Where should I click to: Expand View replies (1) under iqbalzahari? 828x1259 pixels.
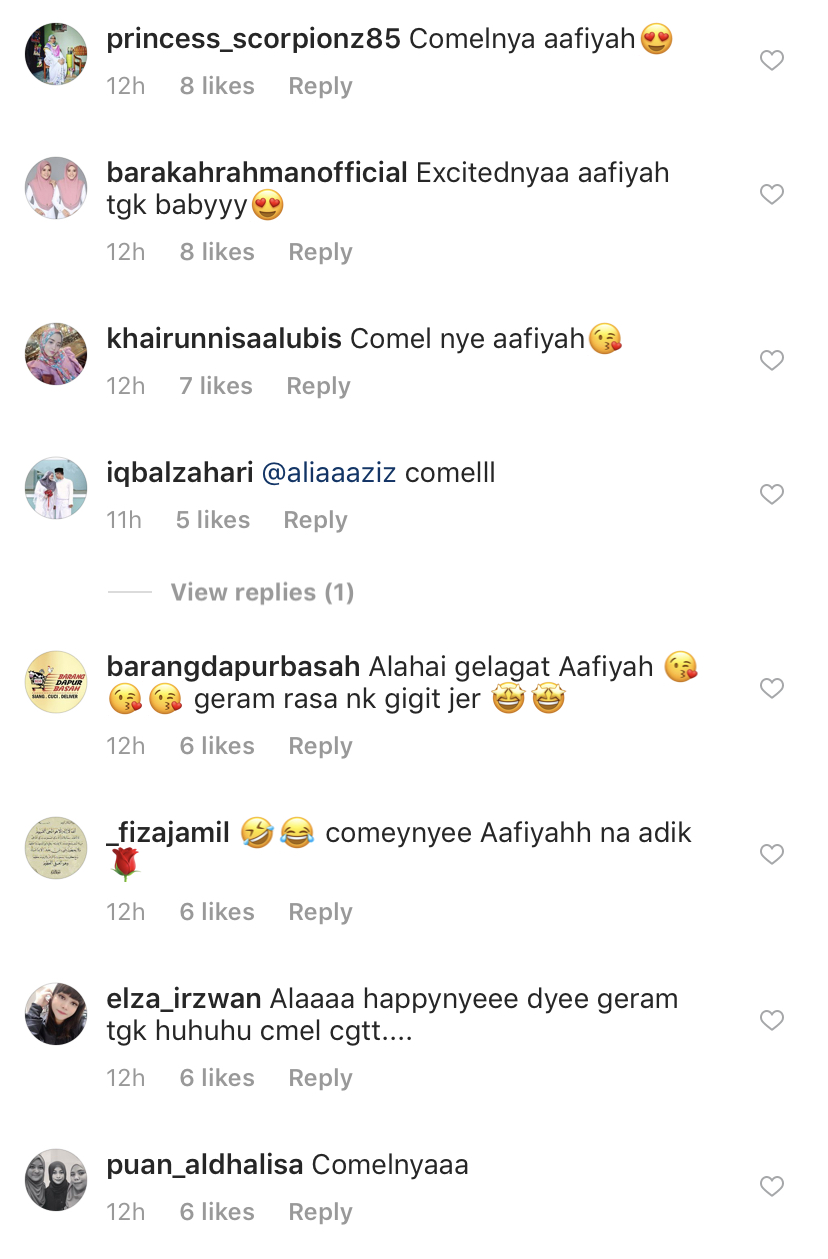coord(262,592)
